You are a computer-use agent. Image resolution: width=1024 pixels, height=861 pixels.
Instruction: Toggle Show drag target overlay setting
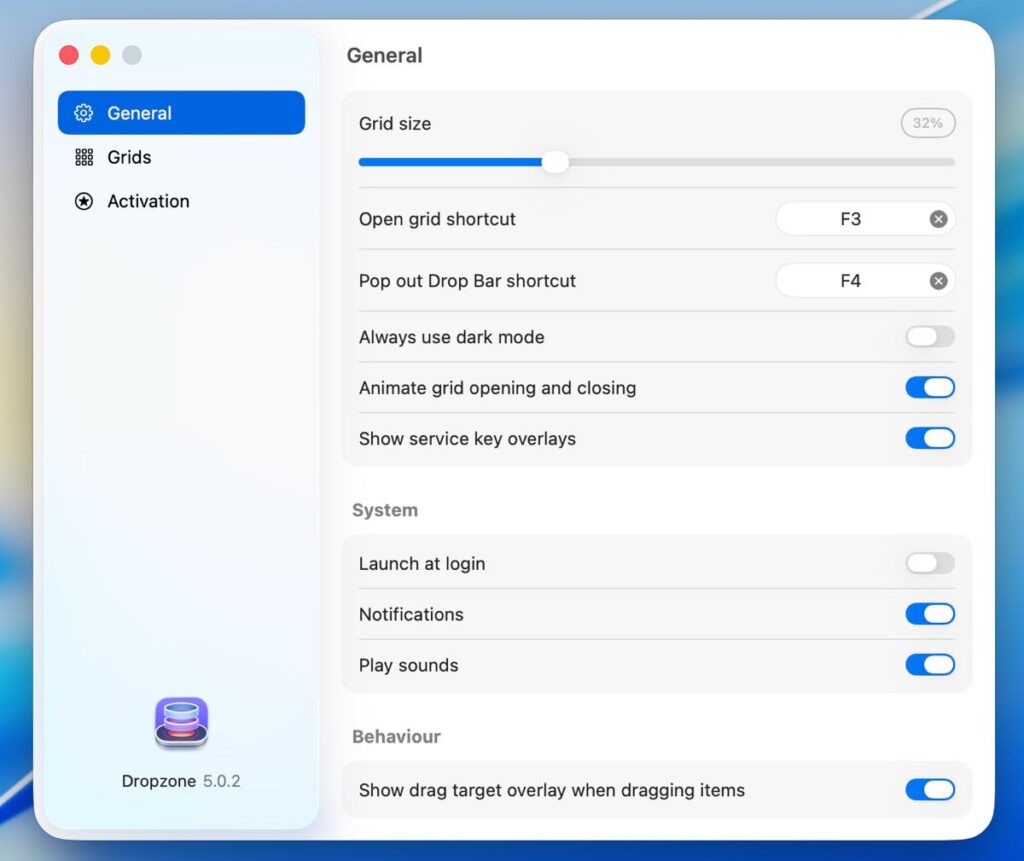click(930, 790)
